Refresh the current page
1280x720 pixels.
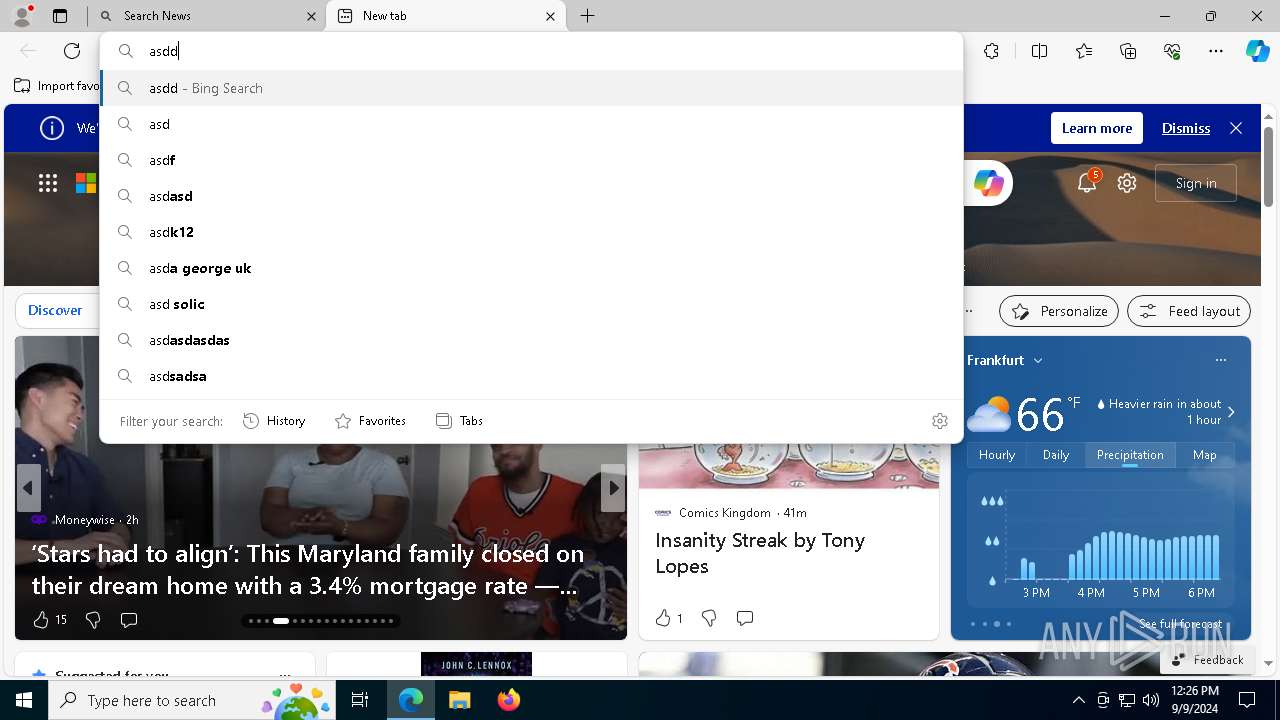point(72,51)
